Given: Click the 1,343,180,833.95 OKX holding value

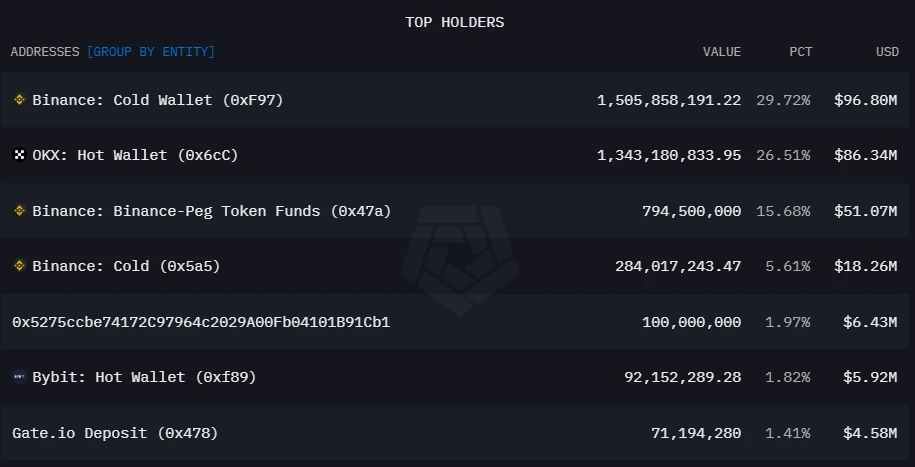Looking at the screenshot, I should (x=669, y=155).
